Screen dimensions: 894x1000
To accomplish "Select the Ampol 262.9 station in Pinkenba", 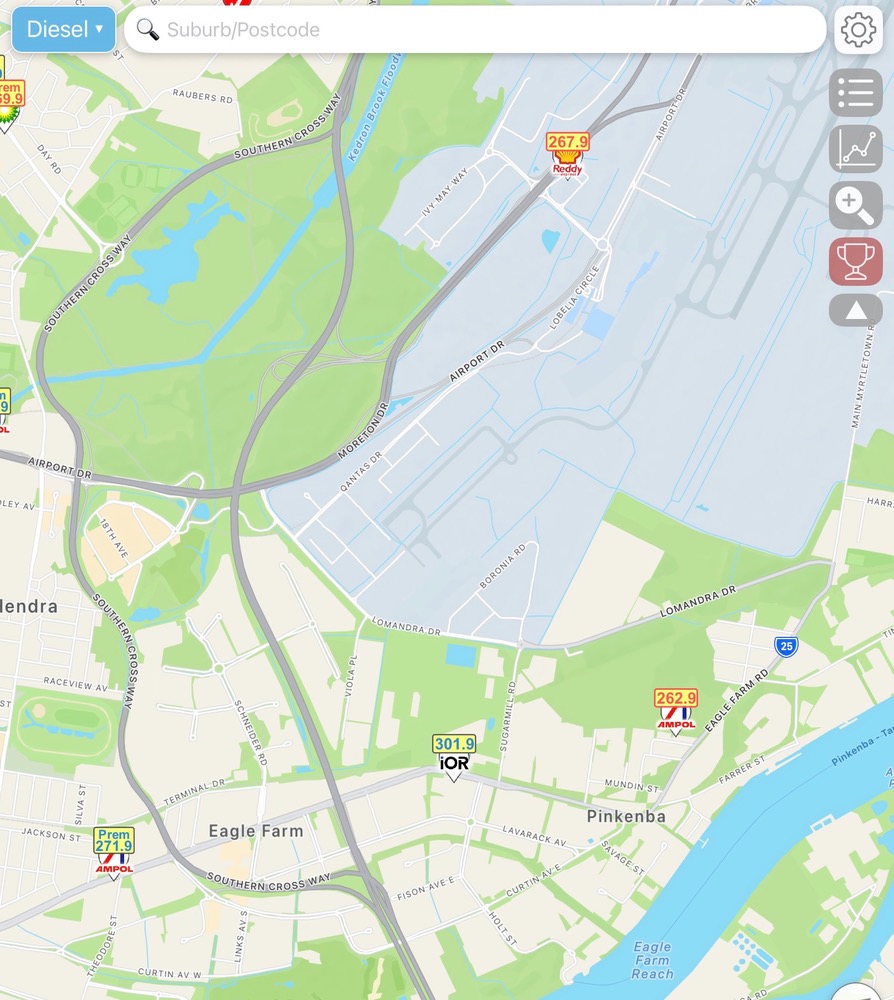I will pyautogui.click(x=676, y=712).
